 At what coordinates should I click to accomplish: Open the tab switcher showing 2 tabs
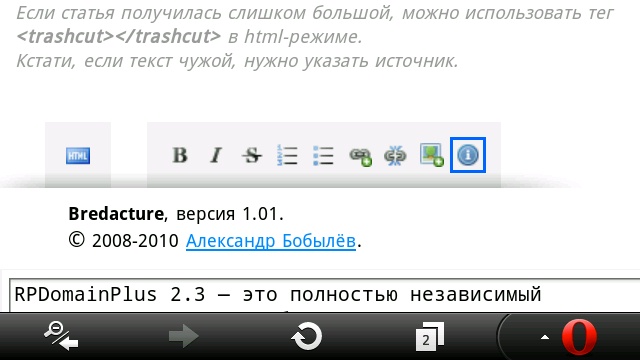click(429, 336)
